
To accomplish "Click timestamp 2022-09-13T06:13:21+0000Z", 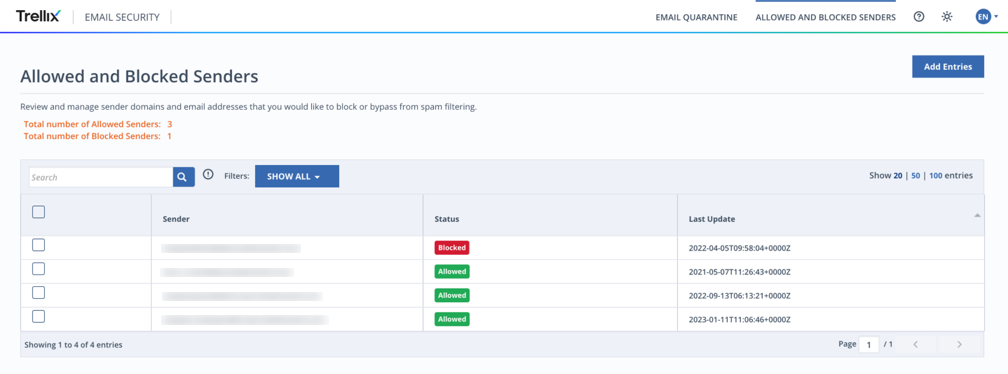I will tap(739, 296).
